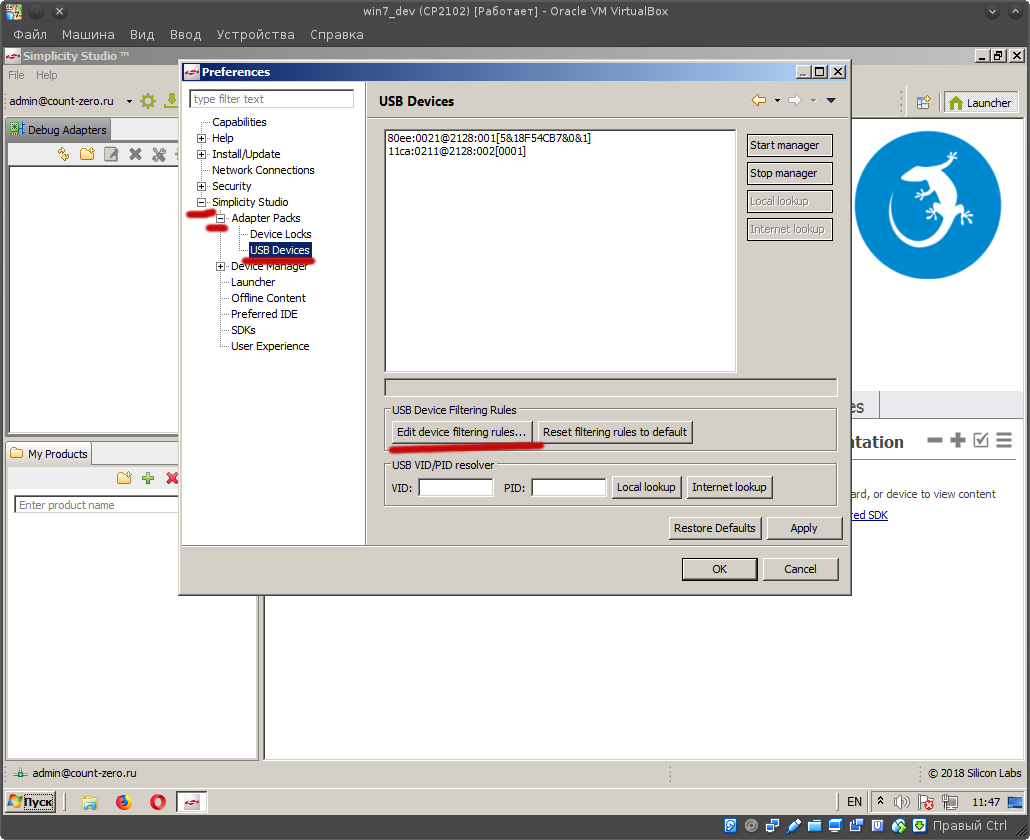Click VirtualBox USB status icon in bottom bar

794,826
